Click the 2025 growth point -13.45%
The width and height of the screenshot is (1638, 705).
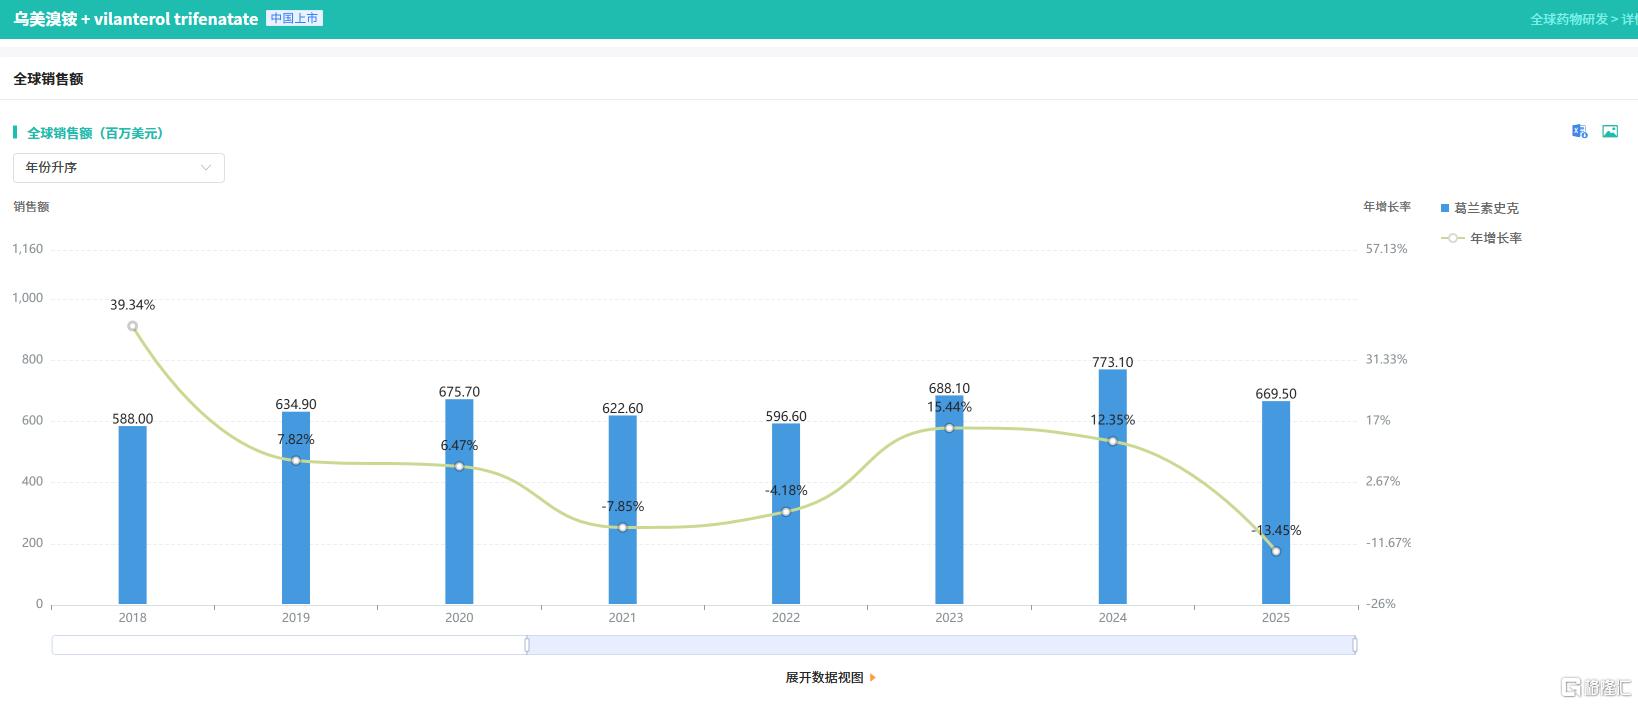coord(1276,551)
